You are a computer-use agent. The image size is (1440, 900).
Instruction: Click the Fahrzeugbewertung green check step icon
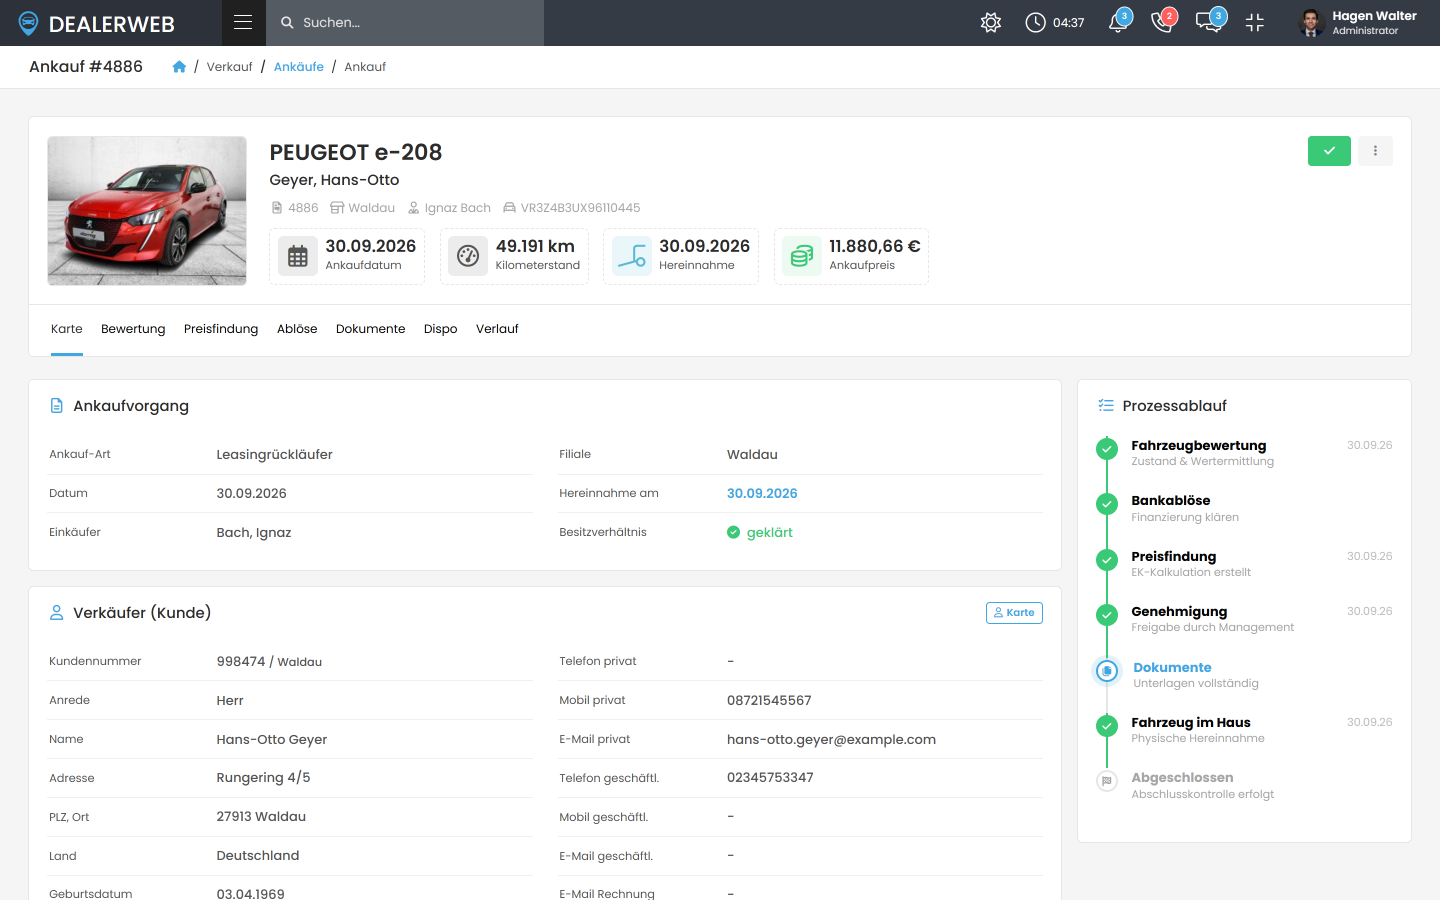pos(1107,449)
